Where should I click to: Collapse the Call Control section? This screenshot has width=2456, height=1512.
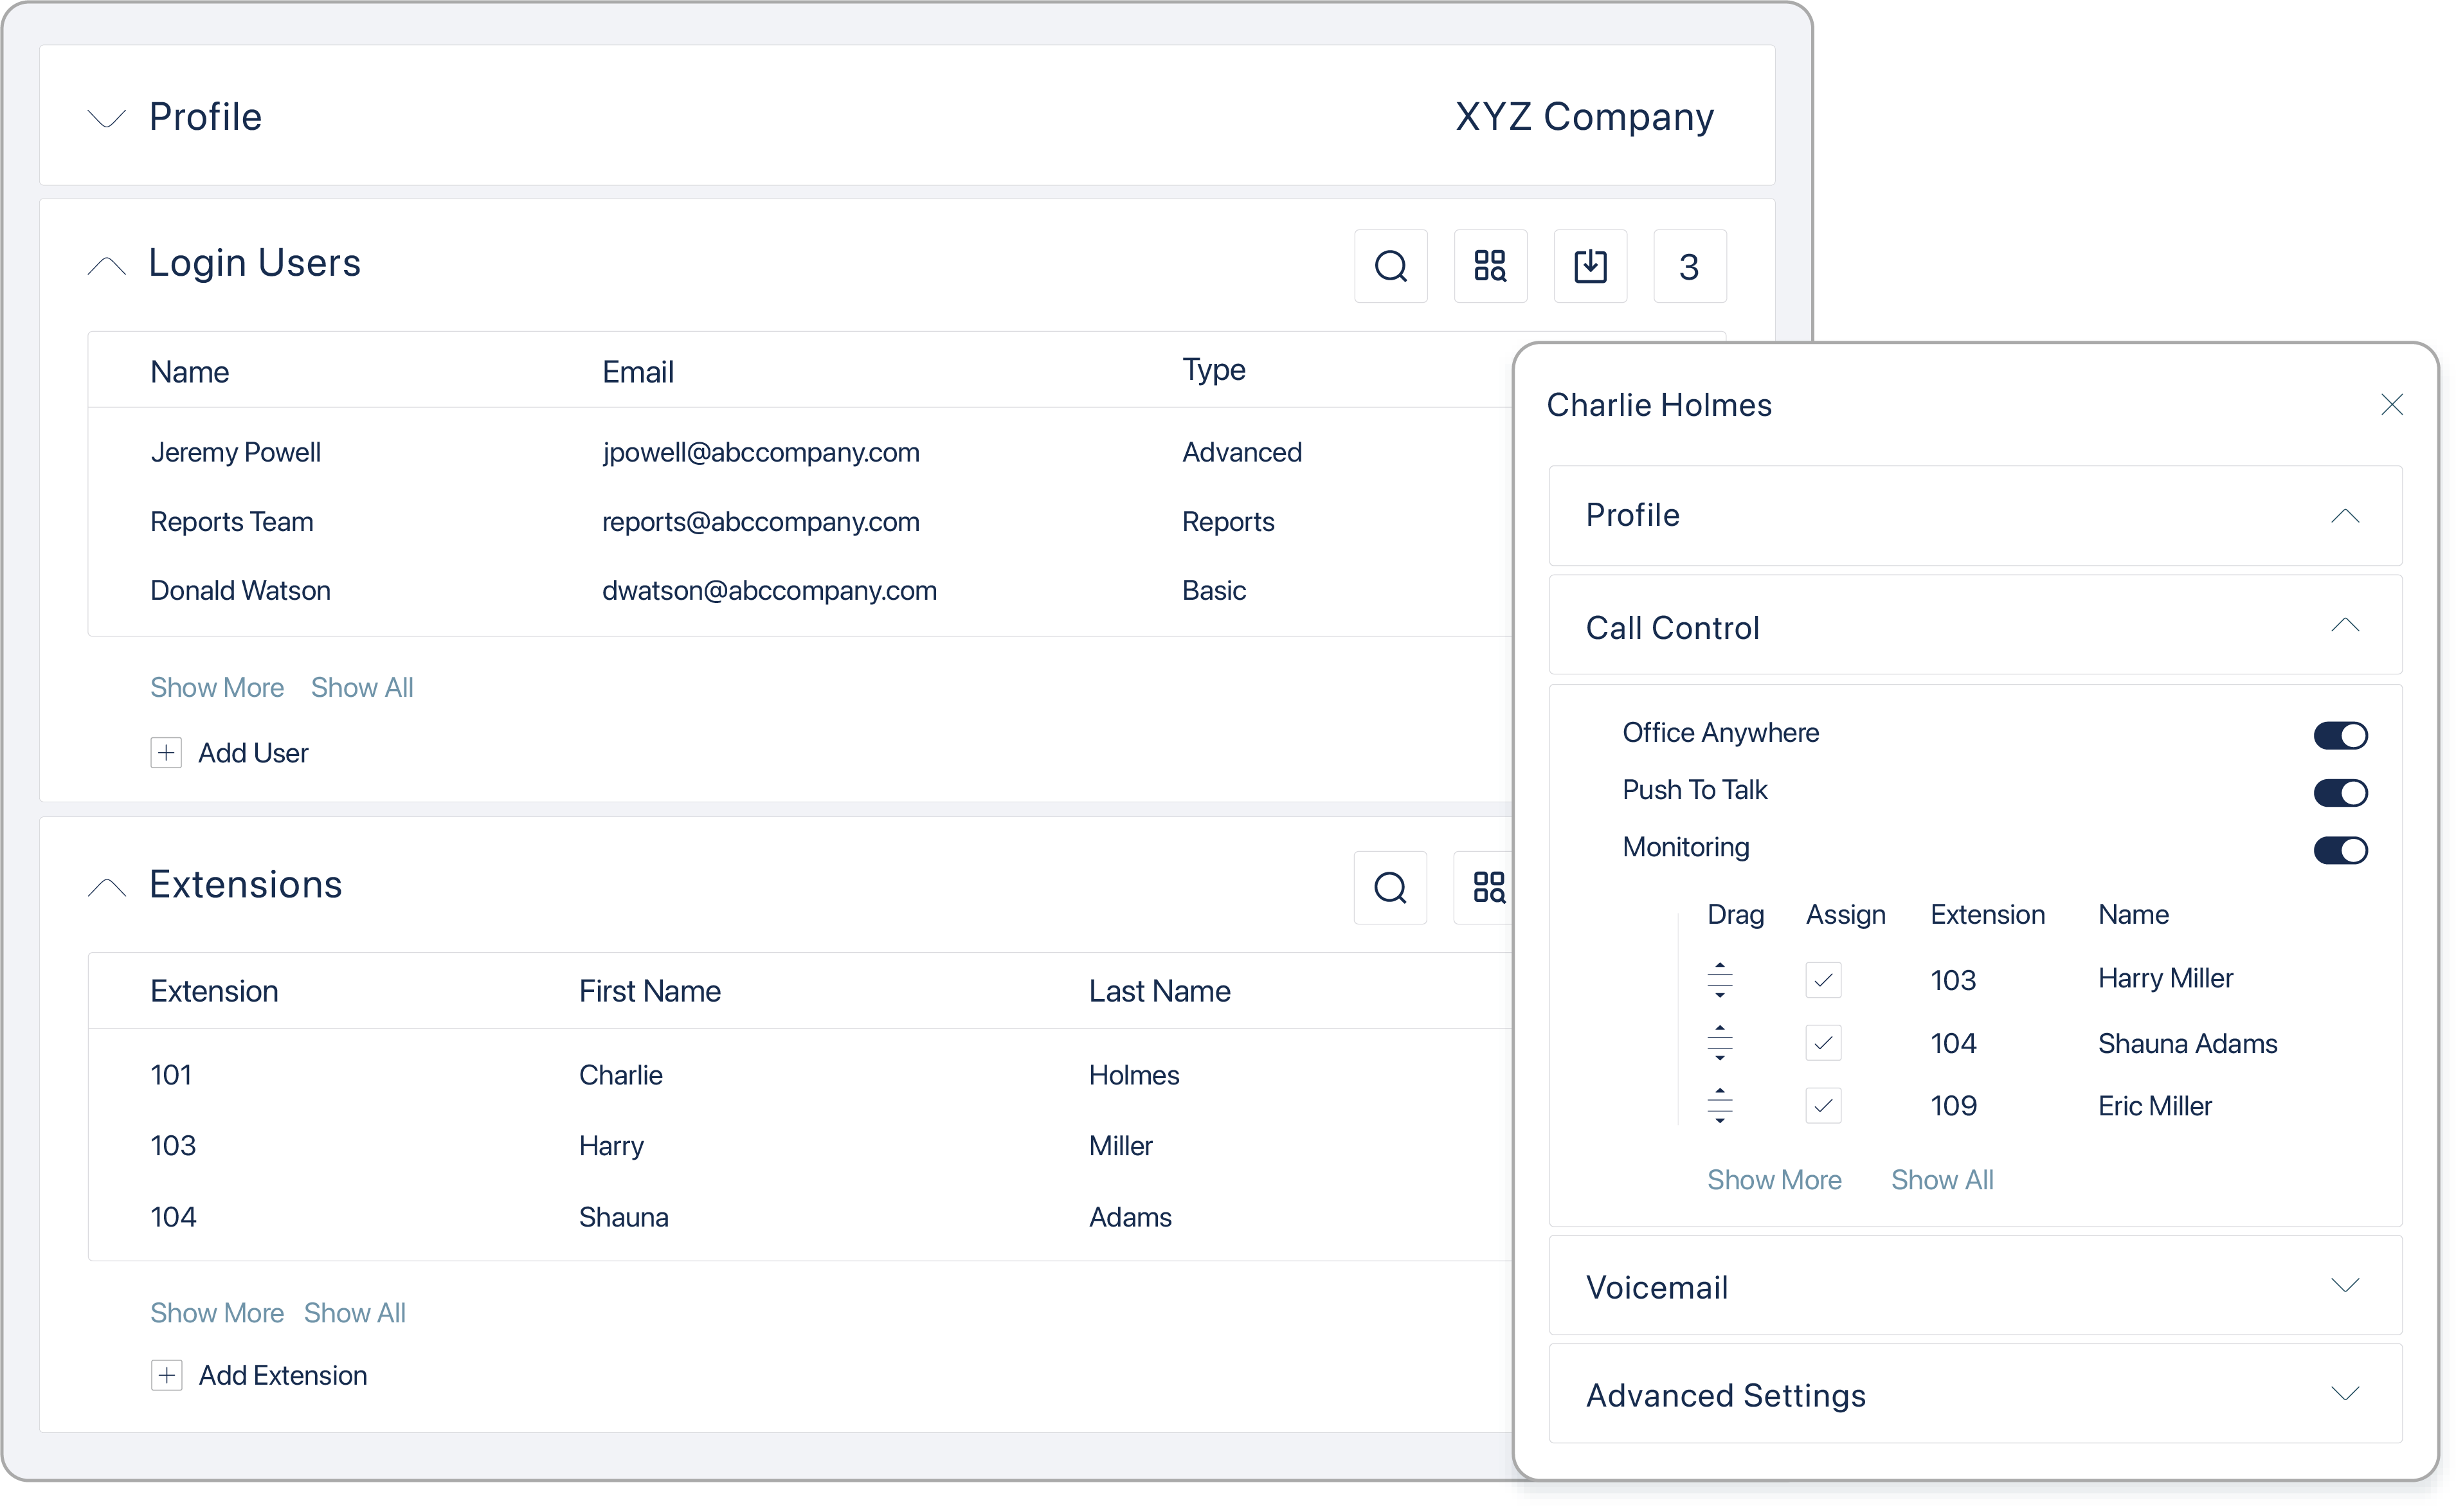tap(2346, 626)
